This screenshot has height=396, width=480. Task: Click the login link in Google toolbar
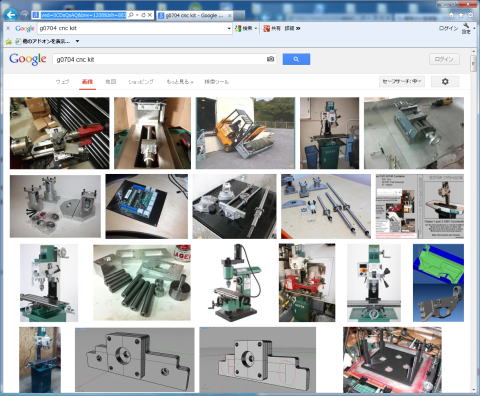pyautogui.click(x=448, y=28)
